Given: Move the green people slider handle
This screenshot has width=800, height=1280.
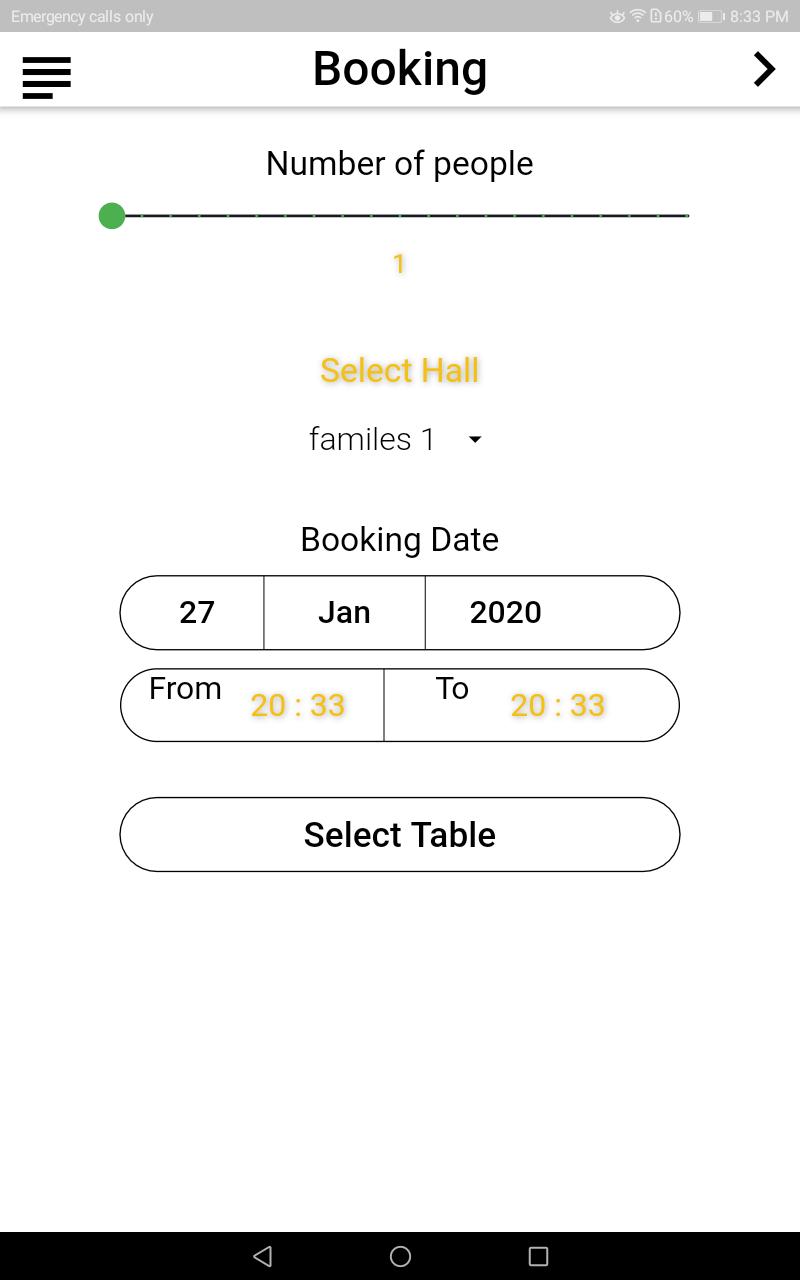Looking at the screenshot, I should point(112,215).
